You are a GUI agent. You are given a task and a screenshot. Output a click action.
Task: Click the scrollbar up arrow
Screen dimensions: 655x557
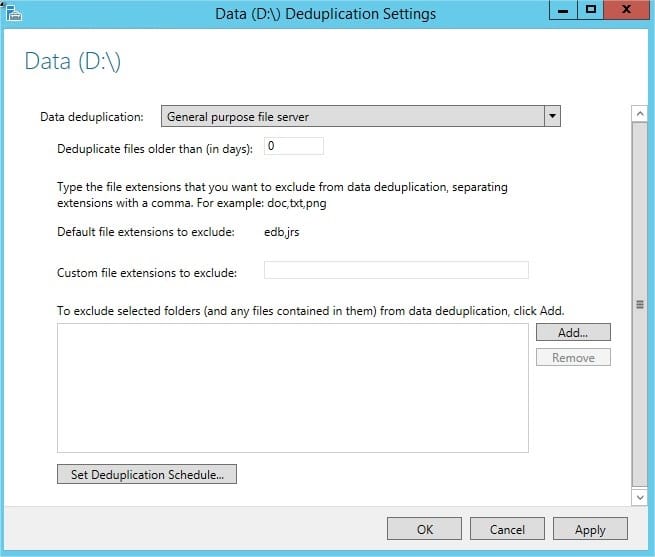click(640, 114)
